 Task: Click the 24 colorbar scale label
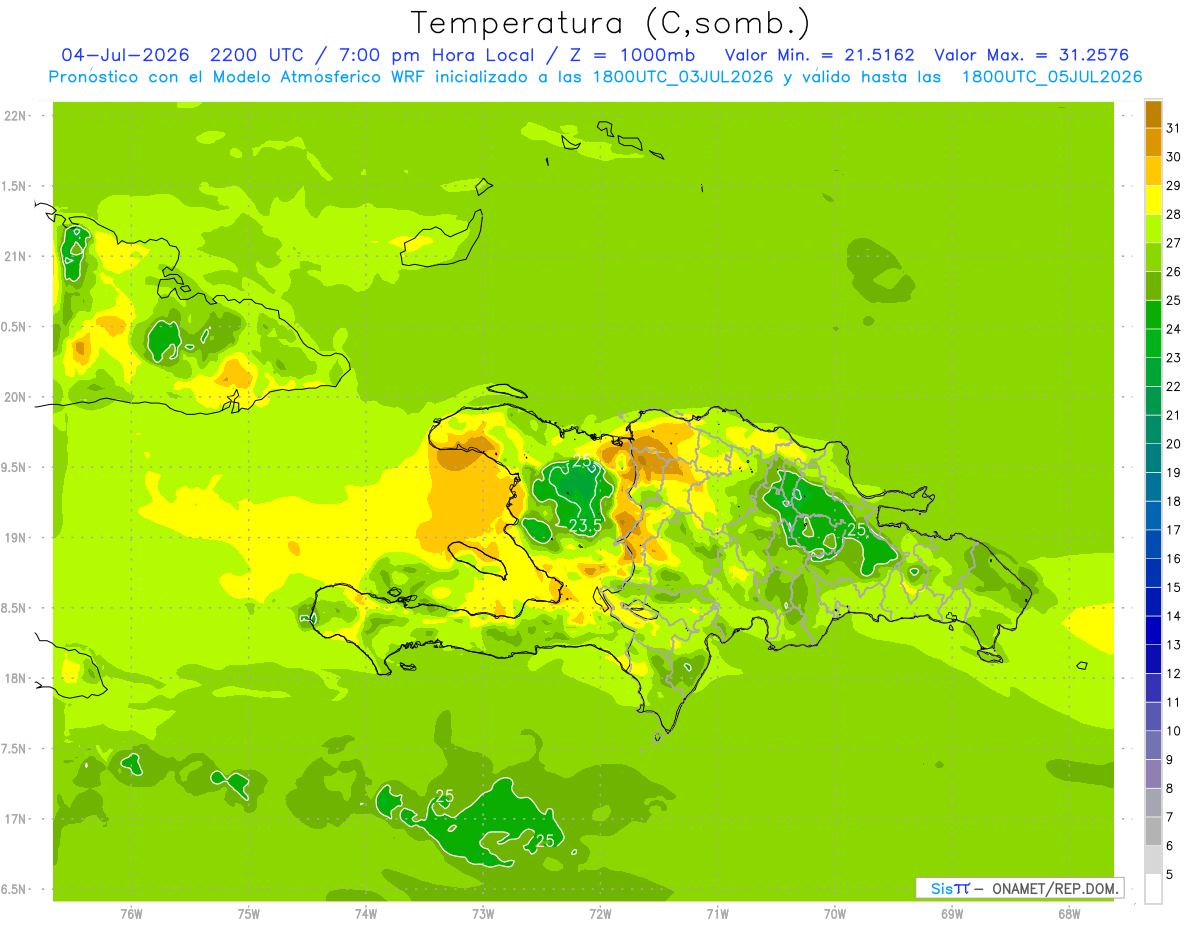click(x=1174, y=329)
